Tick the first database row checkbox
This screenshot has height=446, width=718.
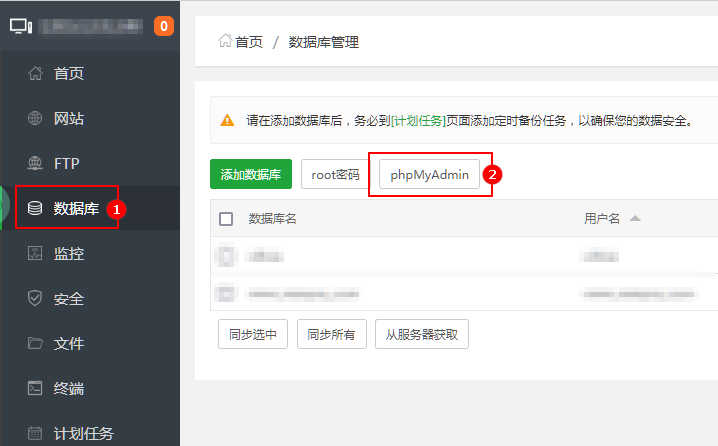click(226, 256)
